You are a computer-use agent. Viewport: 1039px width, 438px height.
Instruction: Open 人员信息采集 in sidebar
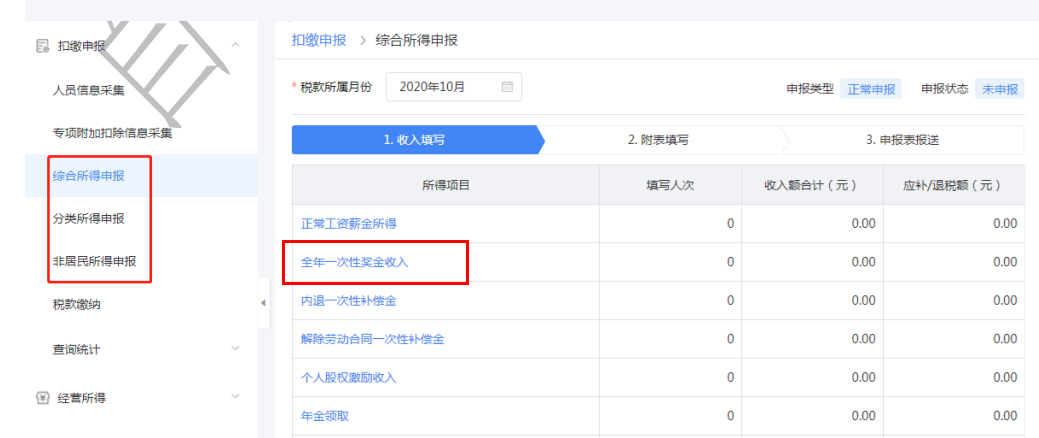pyautogui.click(x=88, y=90)
